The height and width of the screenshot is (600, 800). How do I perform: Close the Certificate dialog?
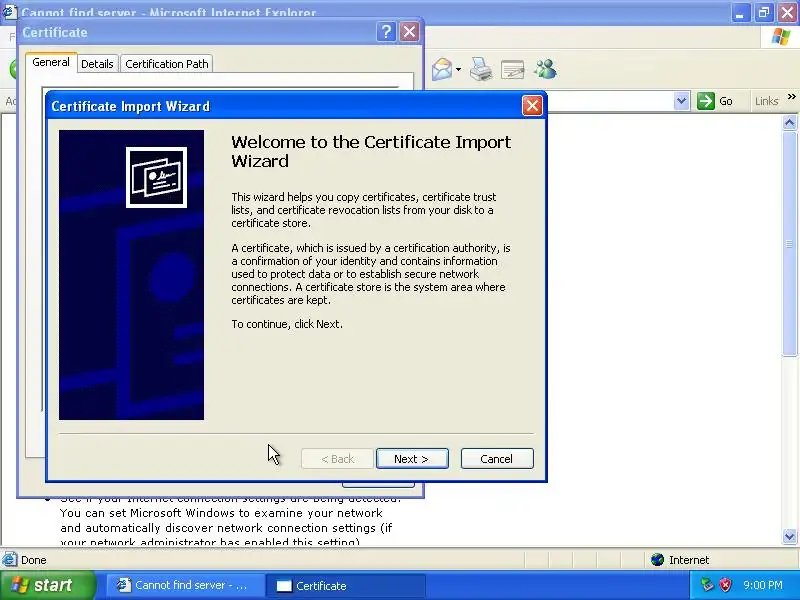409,32
